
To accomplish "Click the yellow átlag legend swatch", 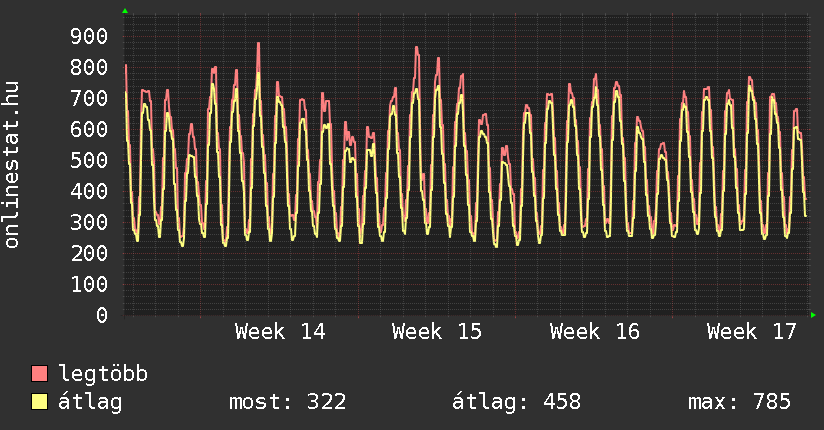I will click(x=40, y=402).
